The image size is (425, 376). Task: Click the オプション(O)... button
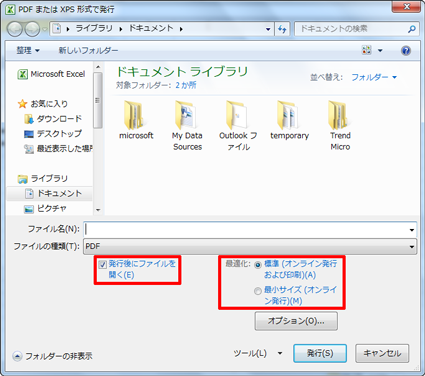(x=296, y=321)
